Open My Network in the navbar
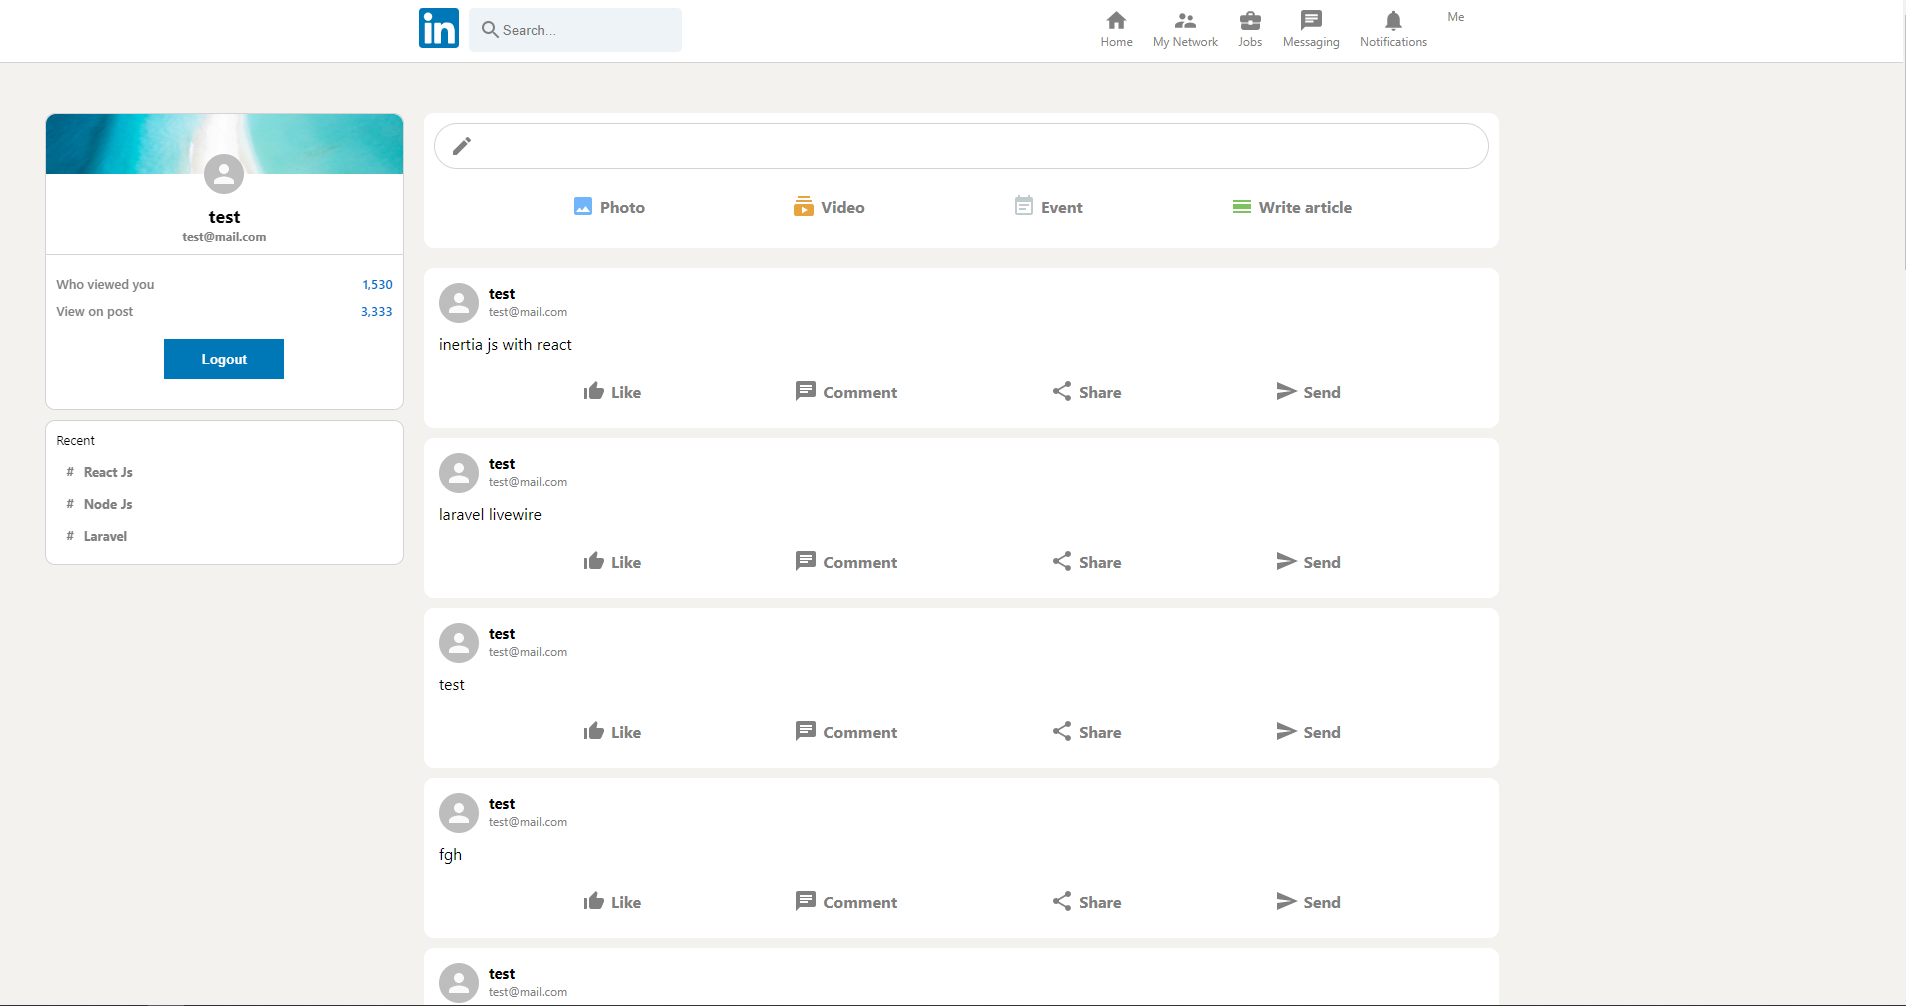1906x1006 pixels. tap(1185, 30)
